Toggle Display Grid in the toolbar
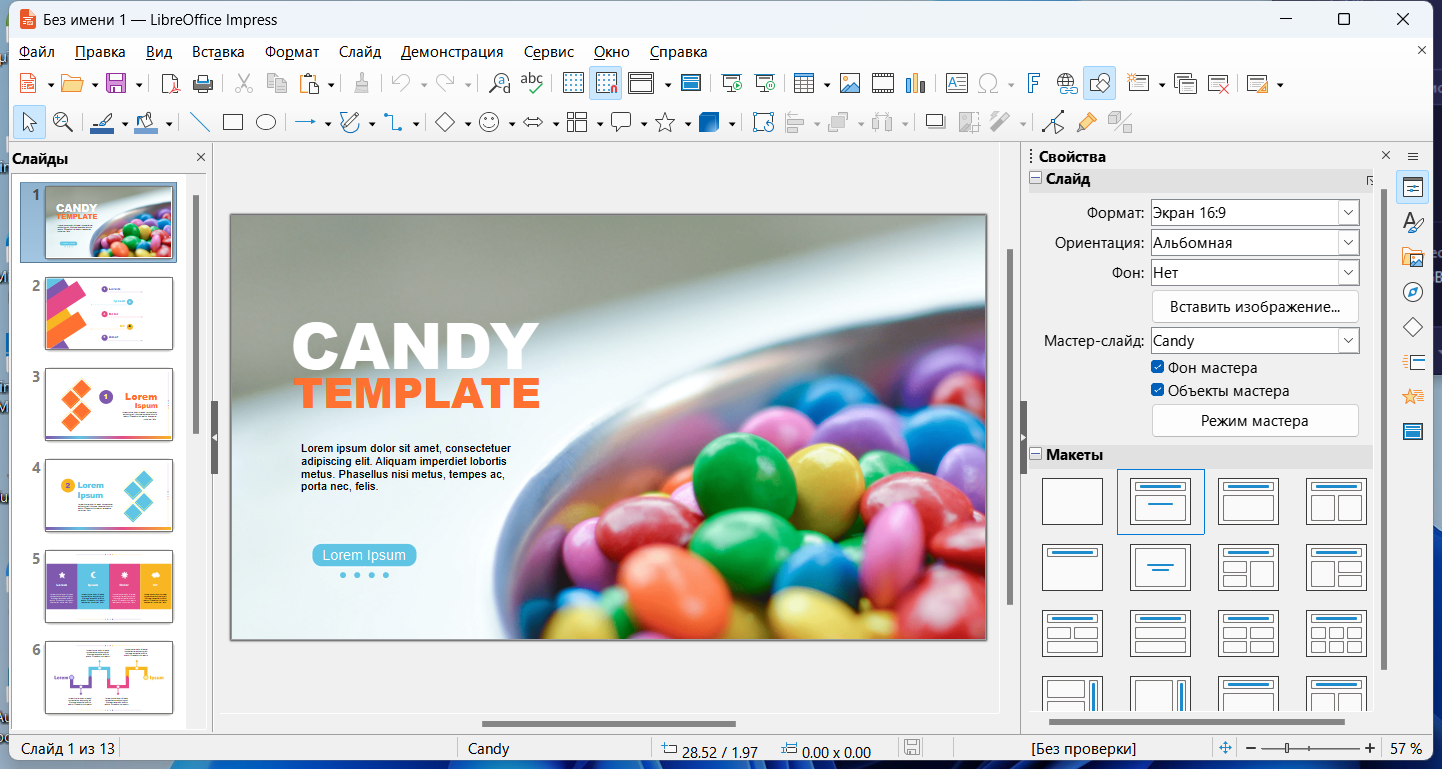The image size is (1442, 769). (573, 84)
